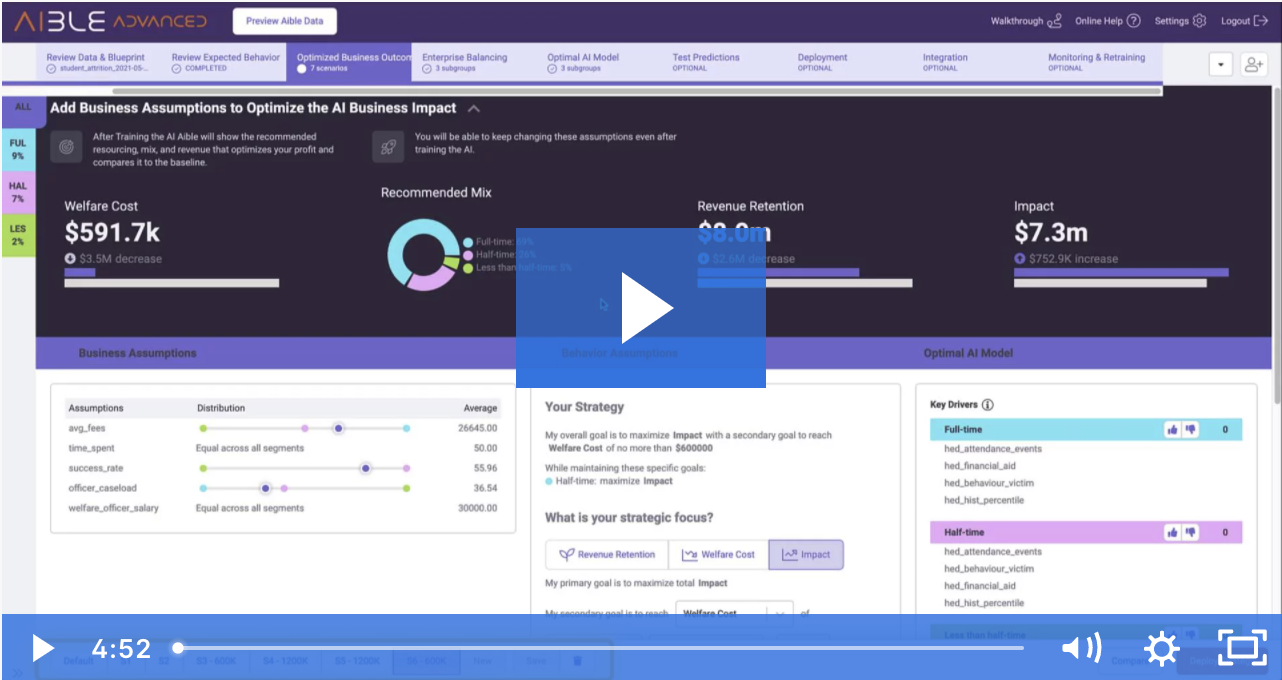
Task: Click hed_behaviour_victim under Half-time
Action: tap(989, 569)
